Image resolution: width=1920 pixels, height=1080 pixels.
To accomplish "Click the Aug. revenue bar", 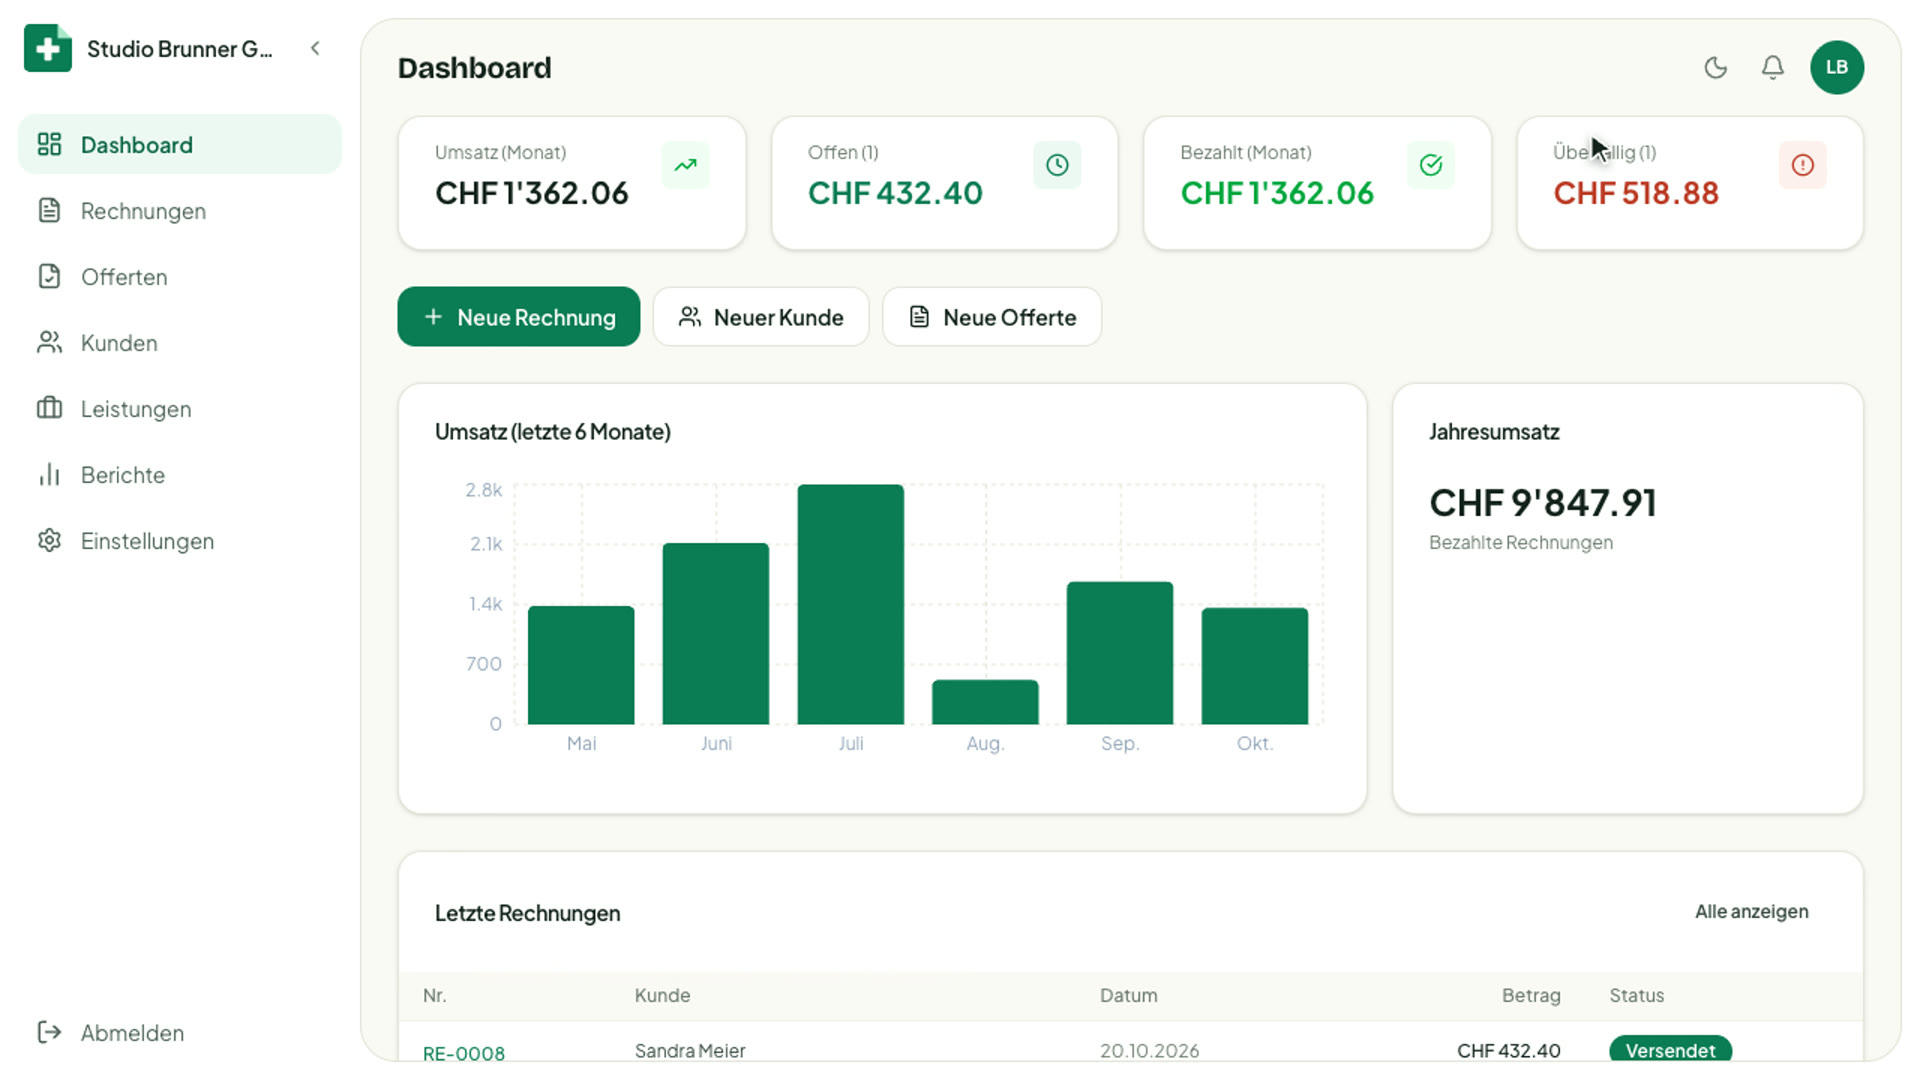I will point(985,702).
